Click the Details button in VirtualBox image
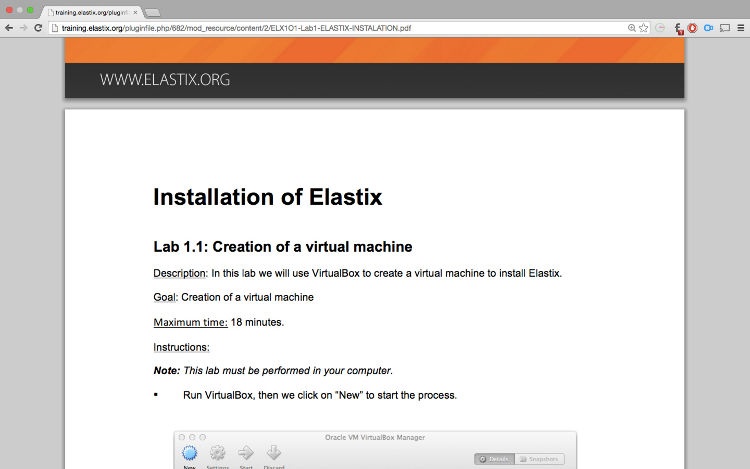750x469 pixels. coord(497,459)
